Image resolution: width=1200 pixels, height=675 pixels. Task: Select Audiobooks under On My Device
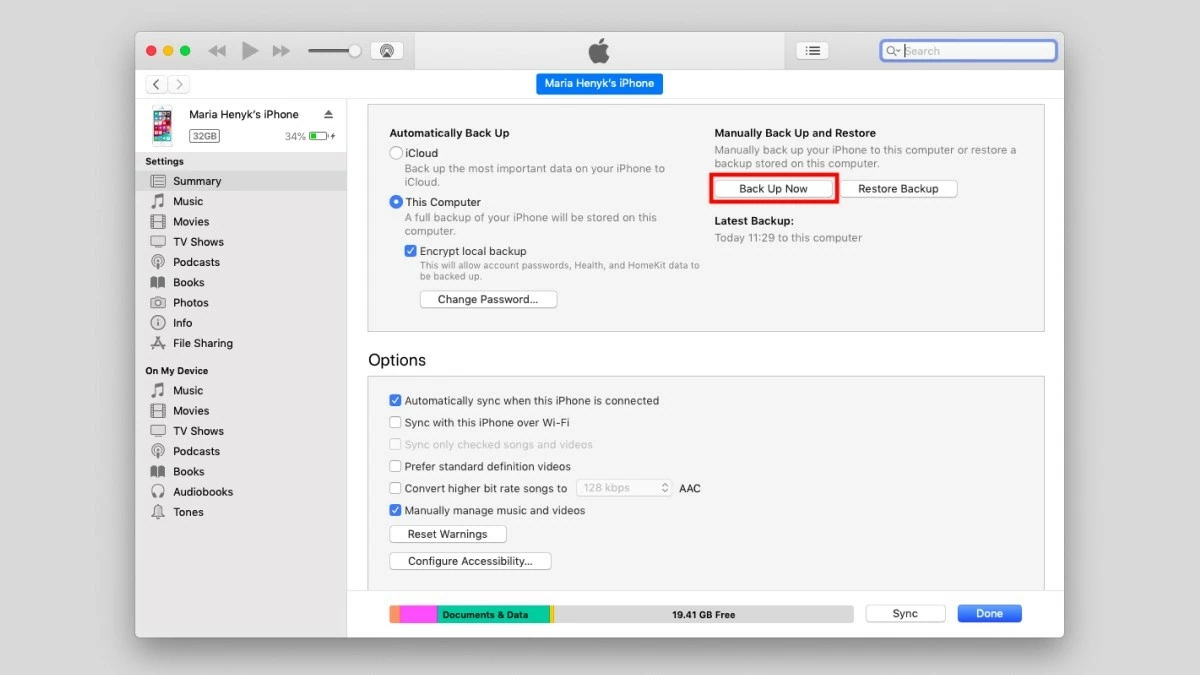coord(202,492)
